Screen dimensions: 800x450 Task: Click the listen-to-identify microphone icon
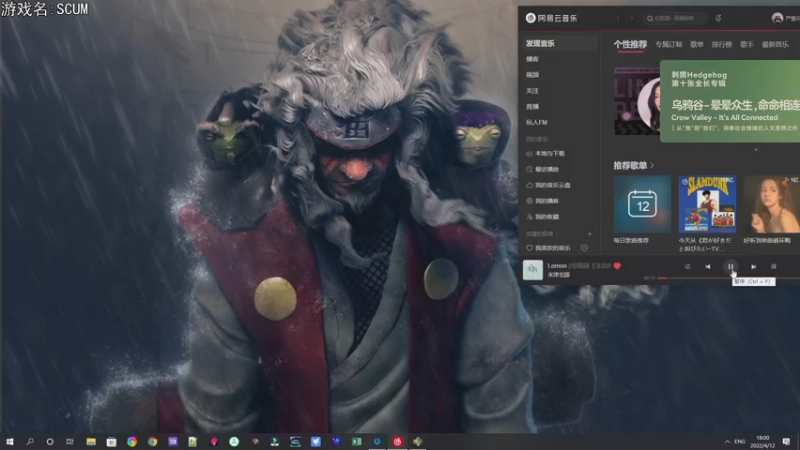[718, 18]
